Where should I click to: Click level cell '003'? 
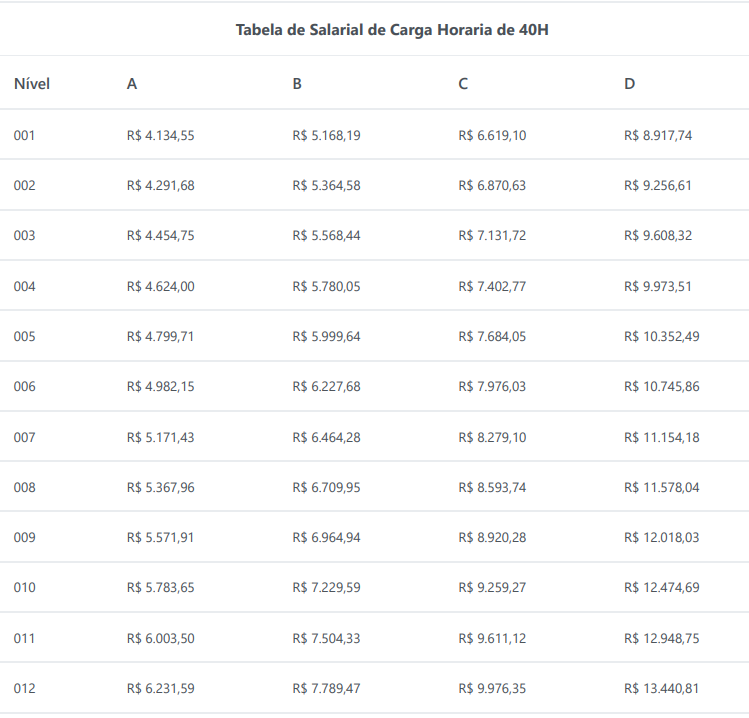coord(24,236)
